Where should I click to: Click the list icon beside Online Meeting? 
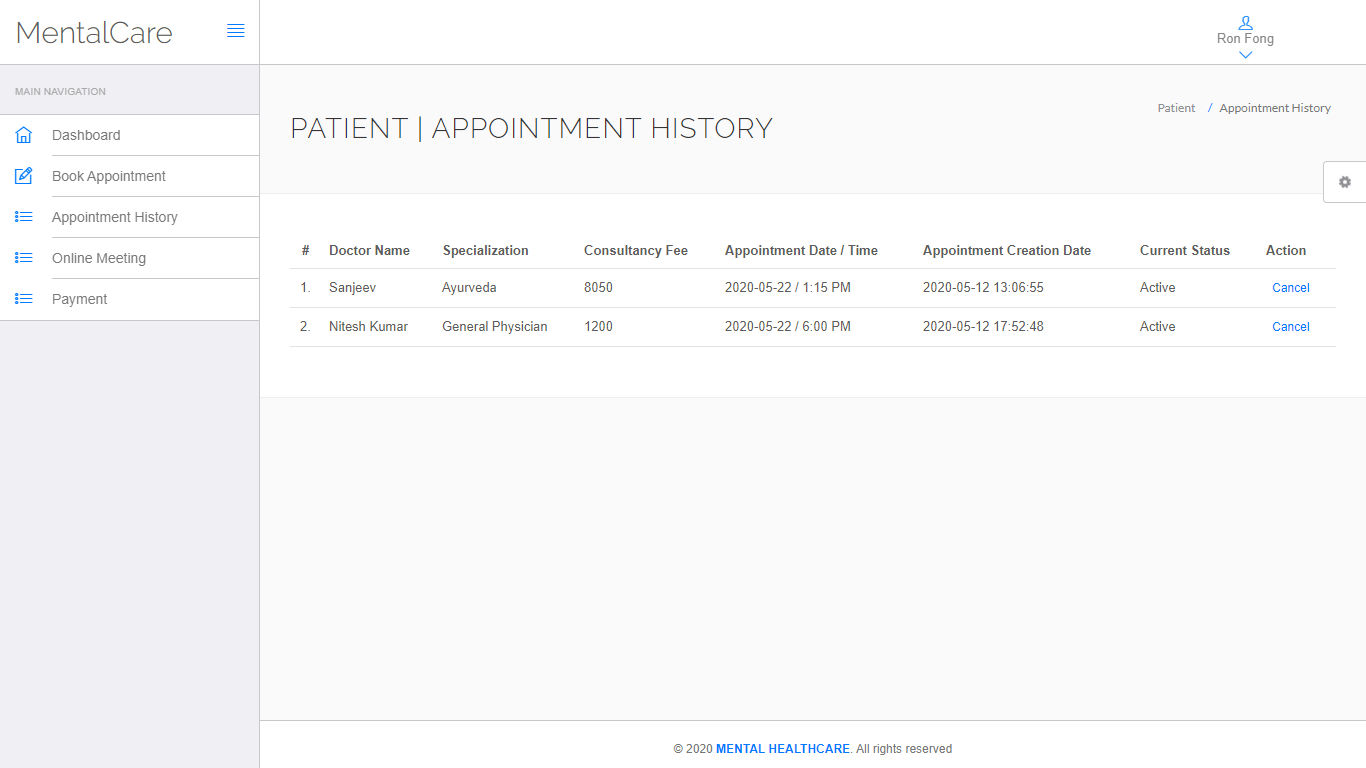(x=24, y=258)
